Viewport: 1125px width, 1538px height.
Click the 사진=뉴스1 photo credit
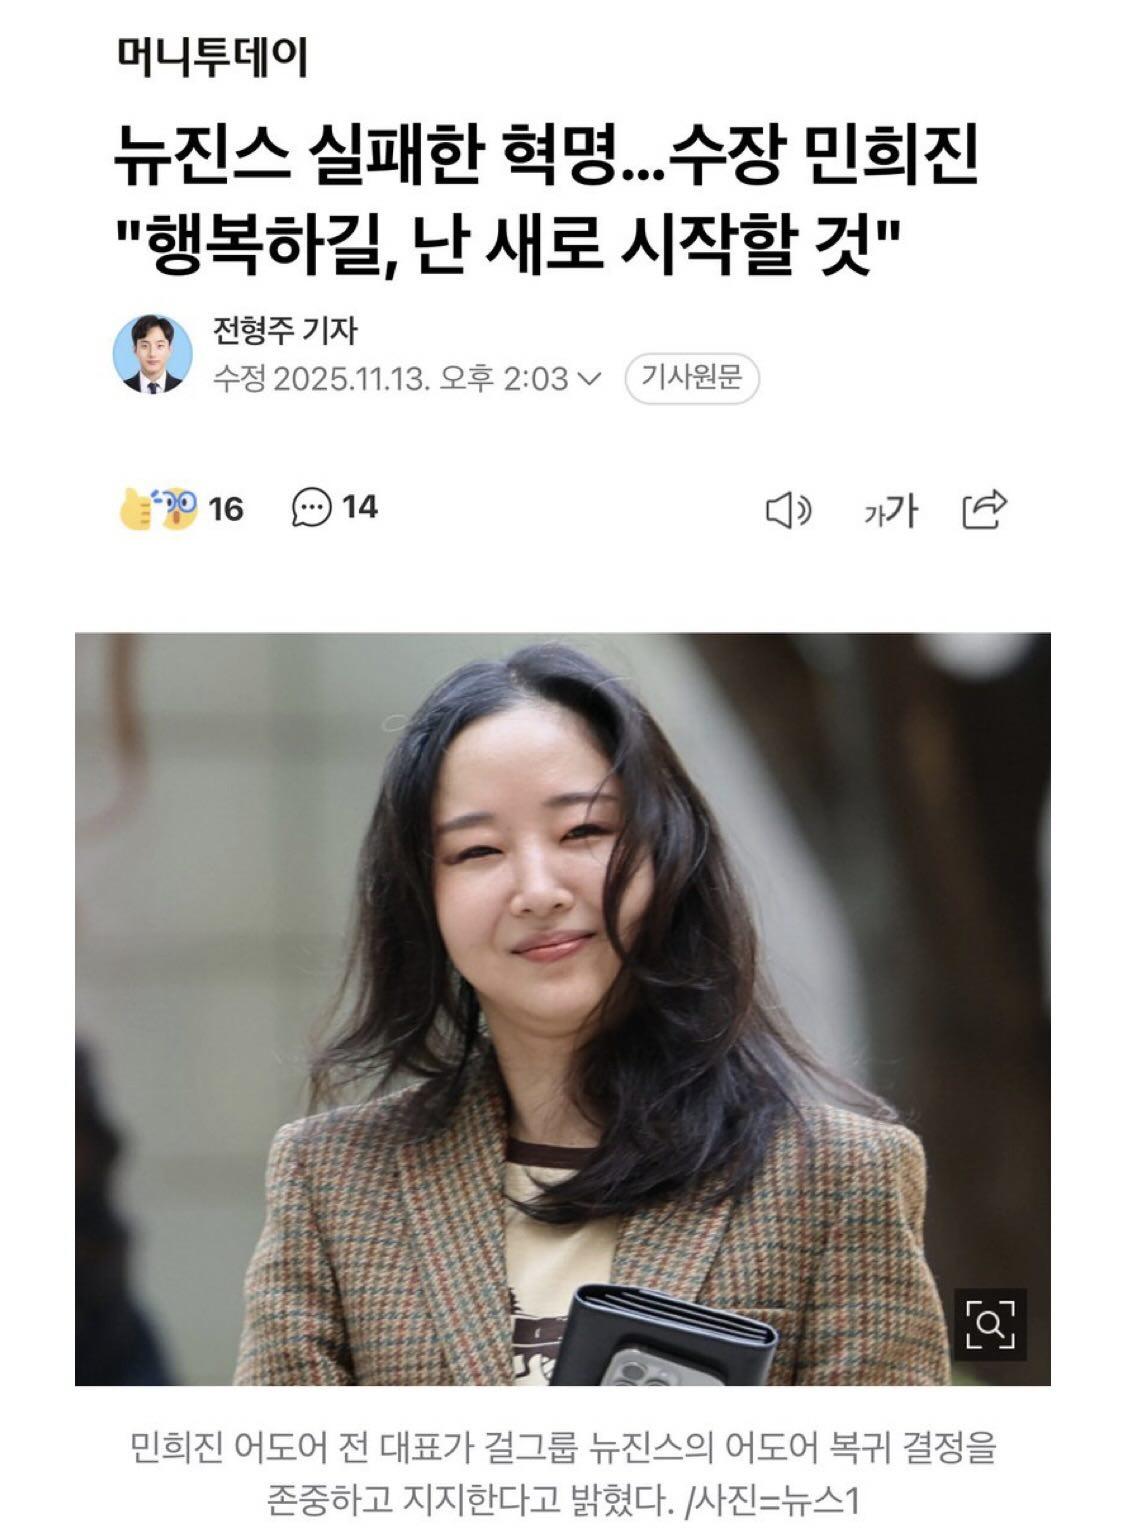(x=773, y=1500)
